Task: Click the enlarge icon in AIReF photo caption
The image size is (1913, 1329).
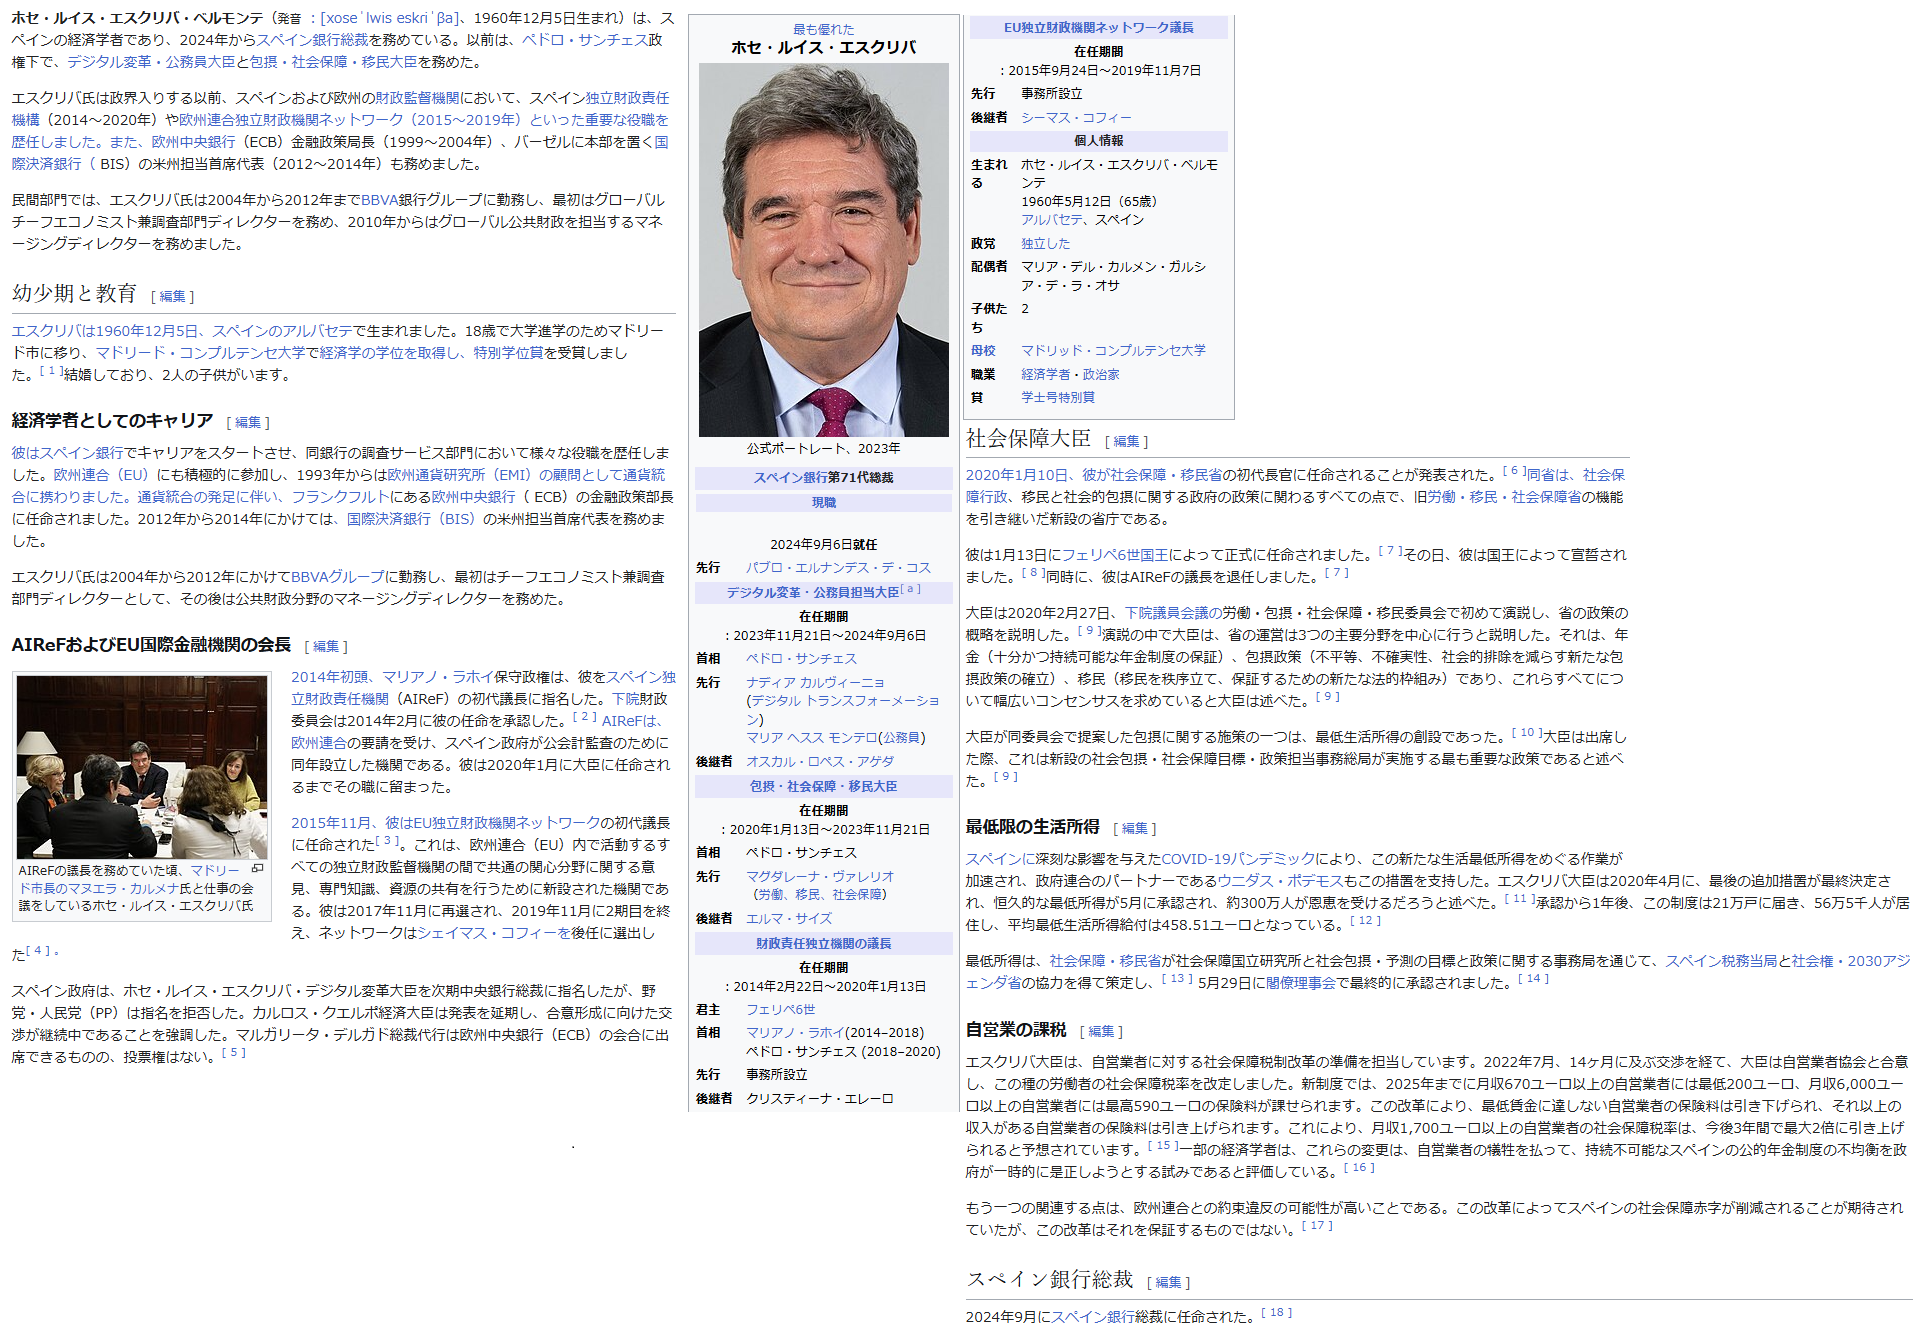Action: pyautogui.click(x=258, y=869)
